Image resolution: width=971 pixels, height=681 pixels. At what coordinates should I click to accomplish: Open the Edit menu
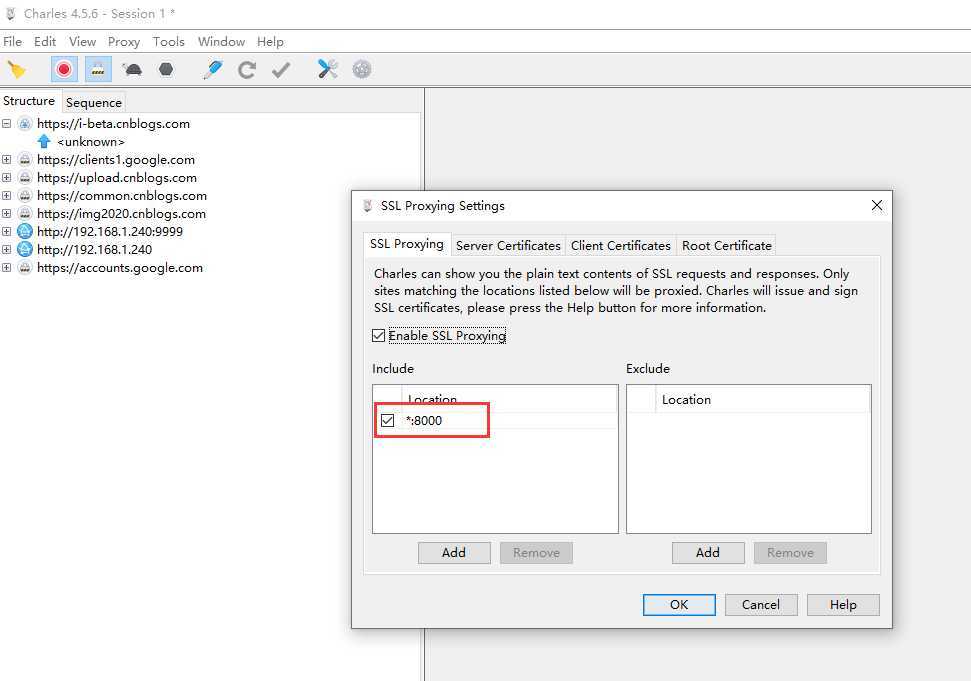pyautogui.click(x=45, y=41)
